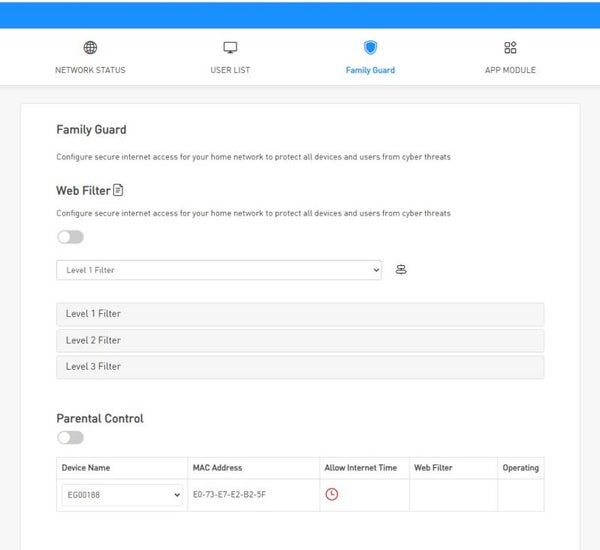600x550 pixels.
Task: Open the Level 1 Filter dropdown
Action: pos(219,270)
